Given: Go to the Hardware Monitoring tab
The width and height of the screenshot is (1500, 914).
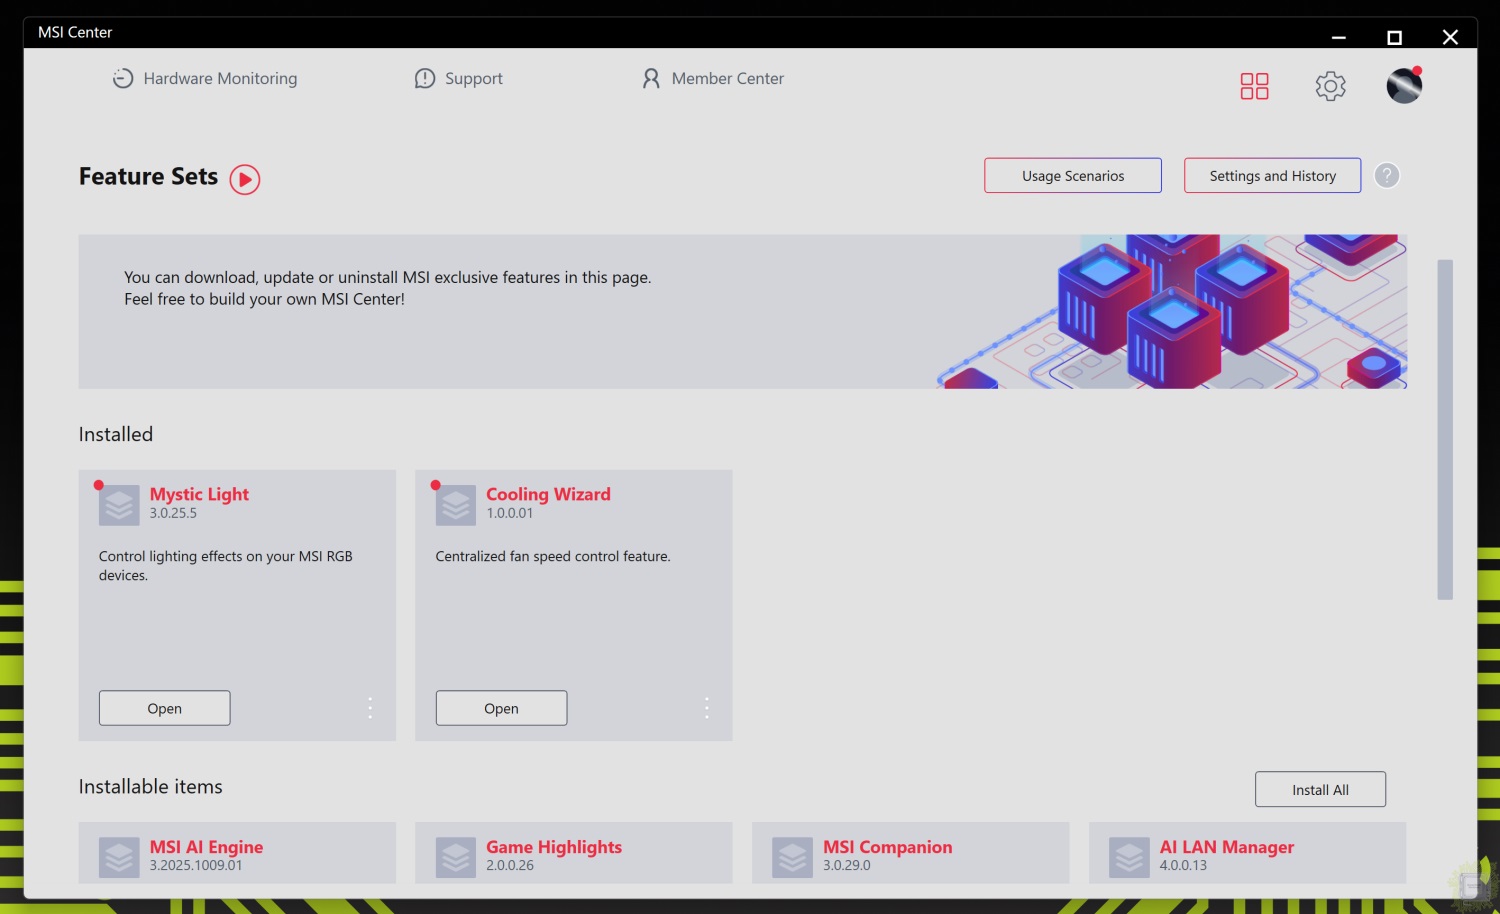Looking at the screenshot, I should click(x=205, y=79).
